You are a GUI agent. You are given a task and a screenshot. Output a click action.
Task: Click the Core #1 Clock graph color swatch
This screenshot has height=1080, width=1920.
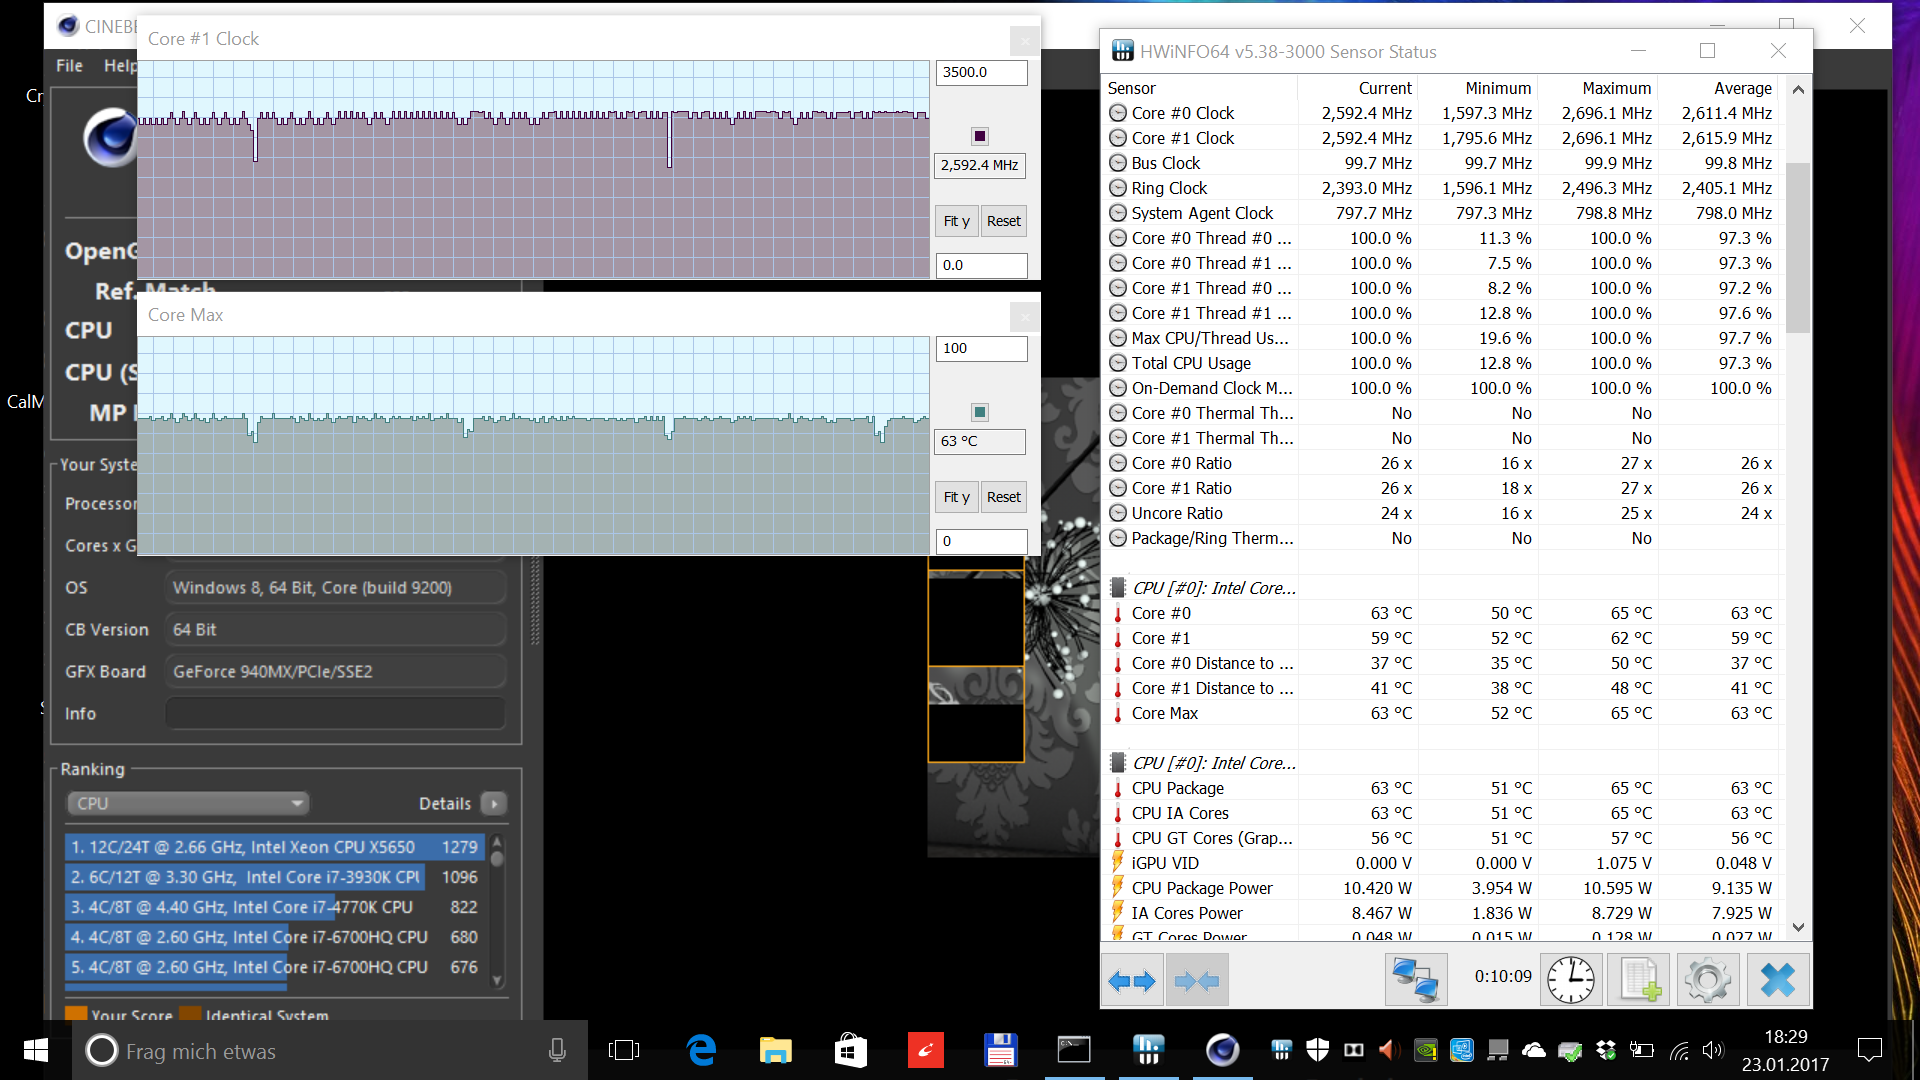point(980,136)
